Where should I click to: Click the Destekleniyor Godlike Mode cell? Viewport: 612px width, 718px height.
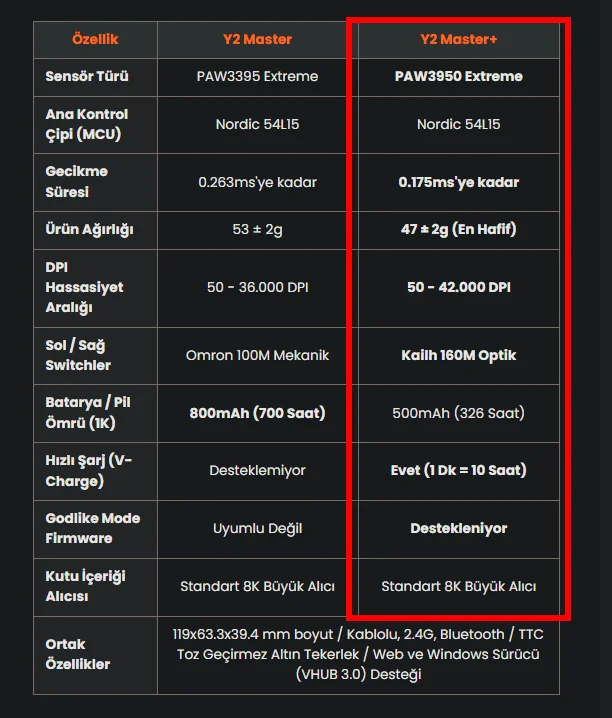[459, 528]
